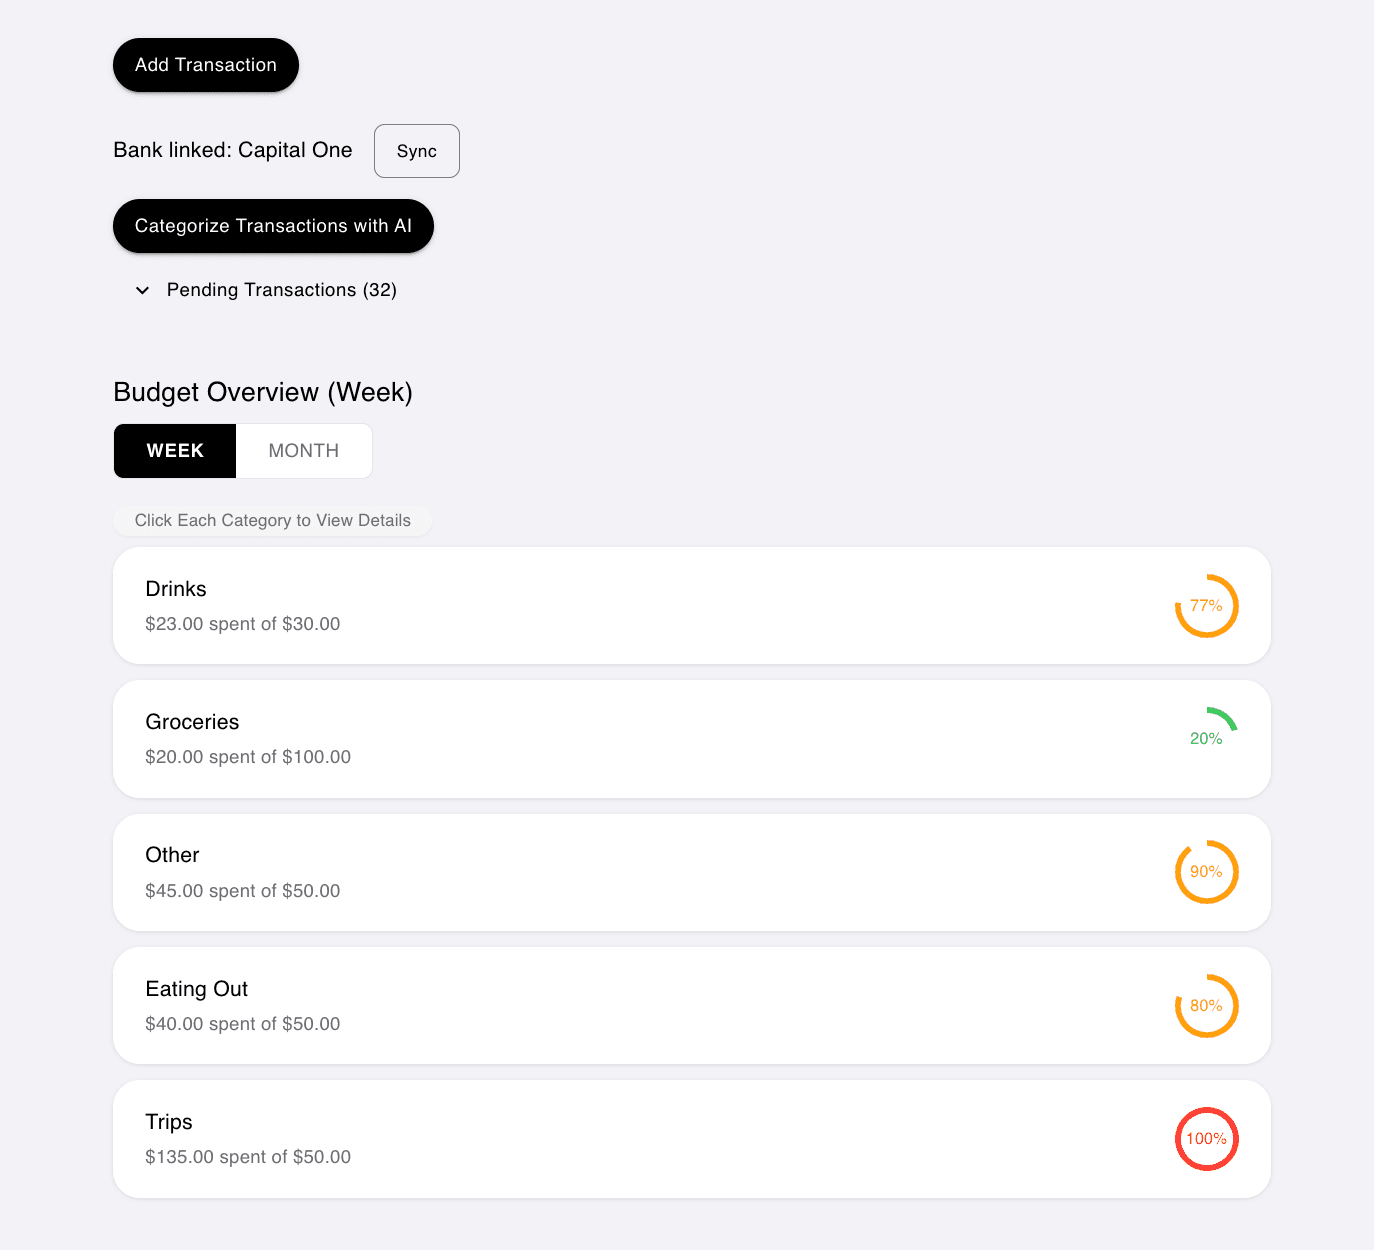
Task: Open Pending Transactions (32) list
Action: 282,290
